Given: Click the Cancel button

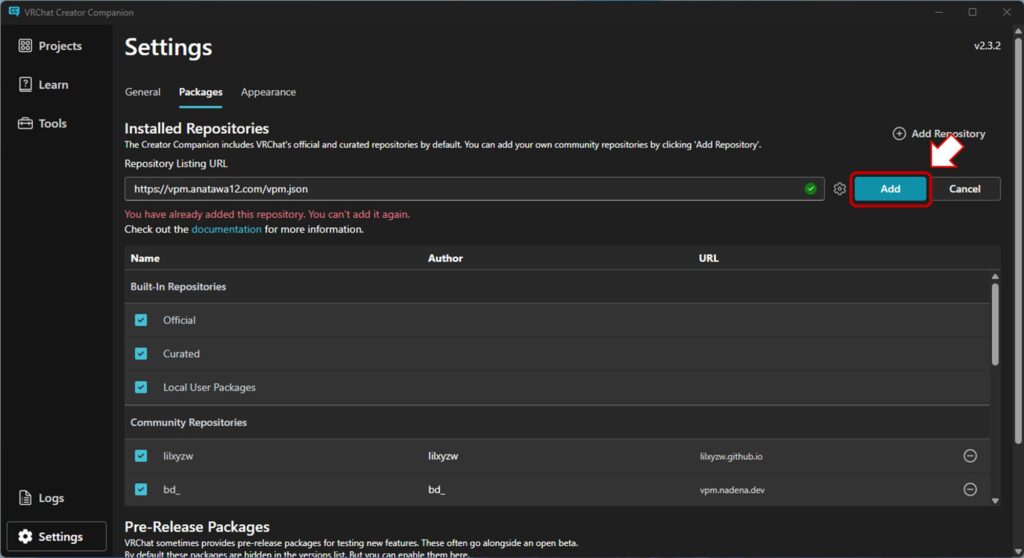Looking at the screenshot, I should (x=965, y=189).
